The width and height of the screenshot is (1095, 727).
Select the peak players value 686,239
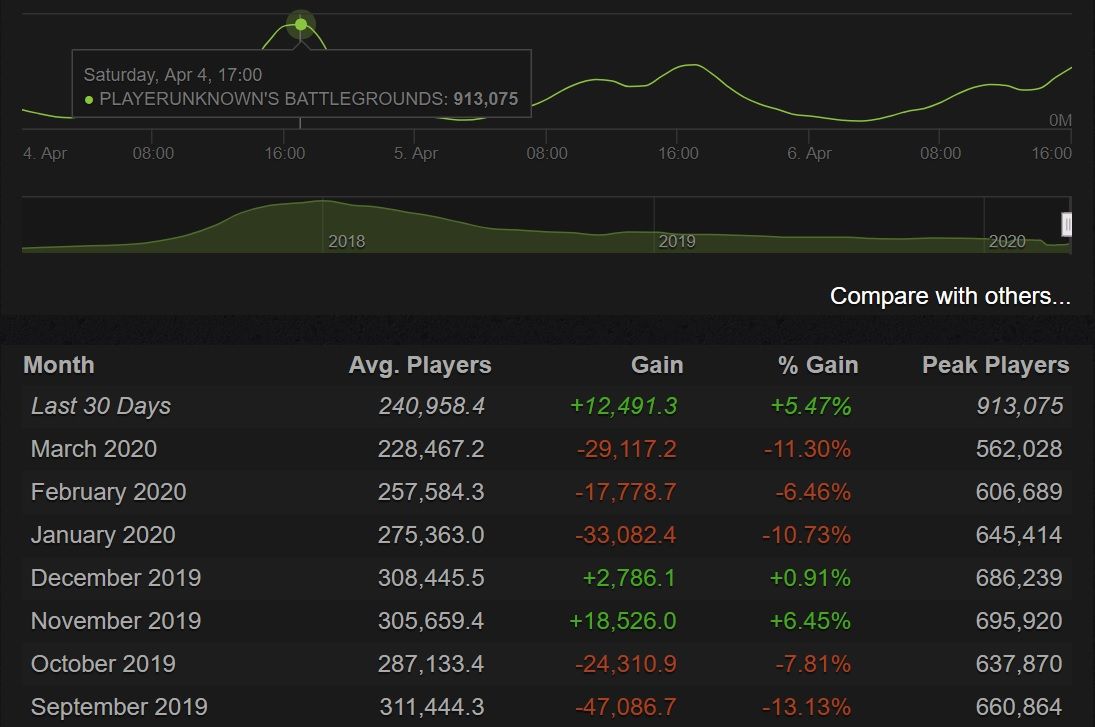tap(1019, 578)
